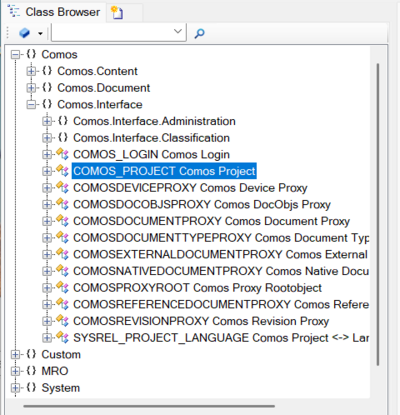The height and width of the screenshot is (415, 400).
Task: Click the class icon beside COMOSREFERENCEDOCUMENTPROXY
Action: click(x=62, y=304)
